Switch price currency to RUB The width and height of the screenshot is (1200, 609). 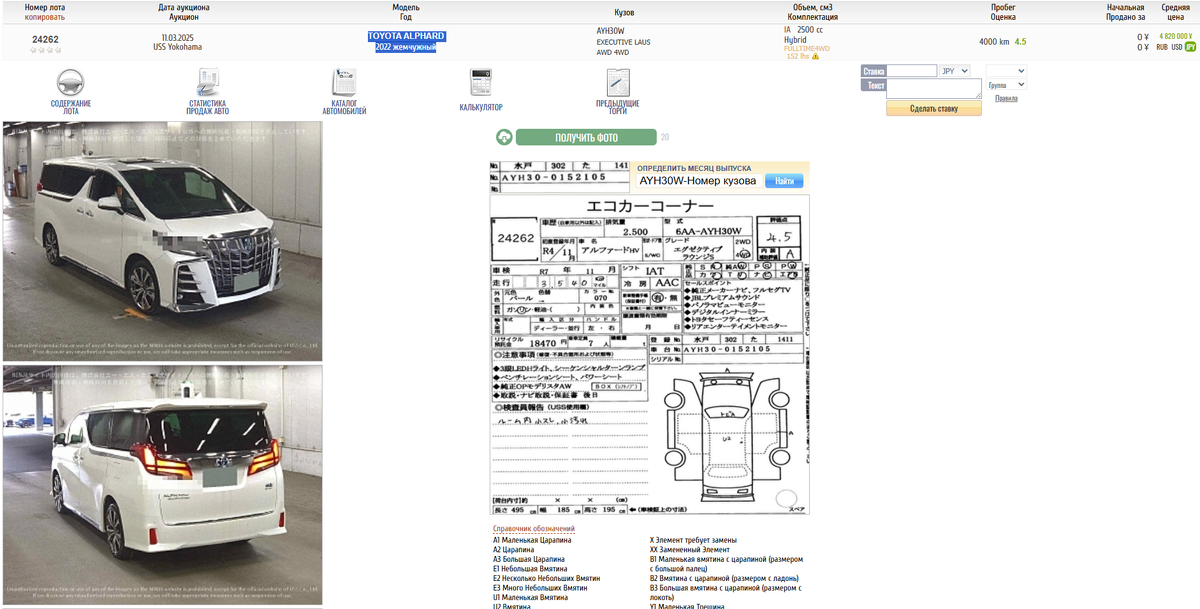(x=1162, y=47)
